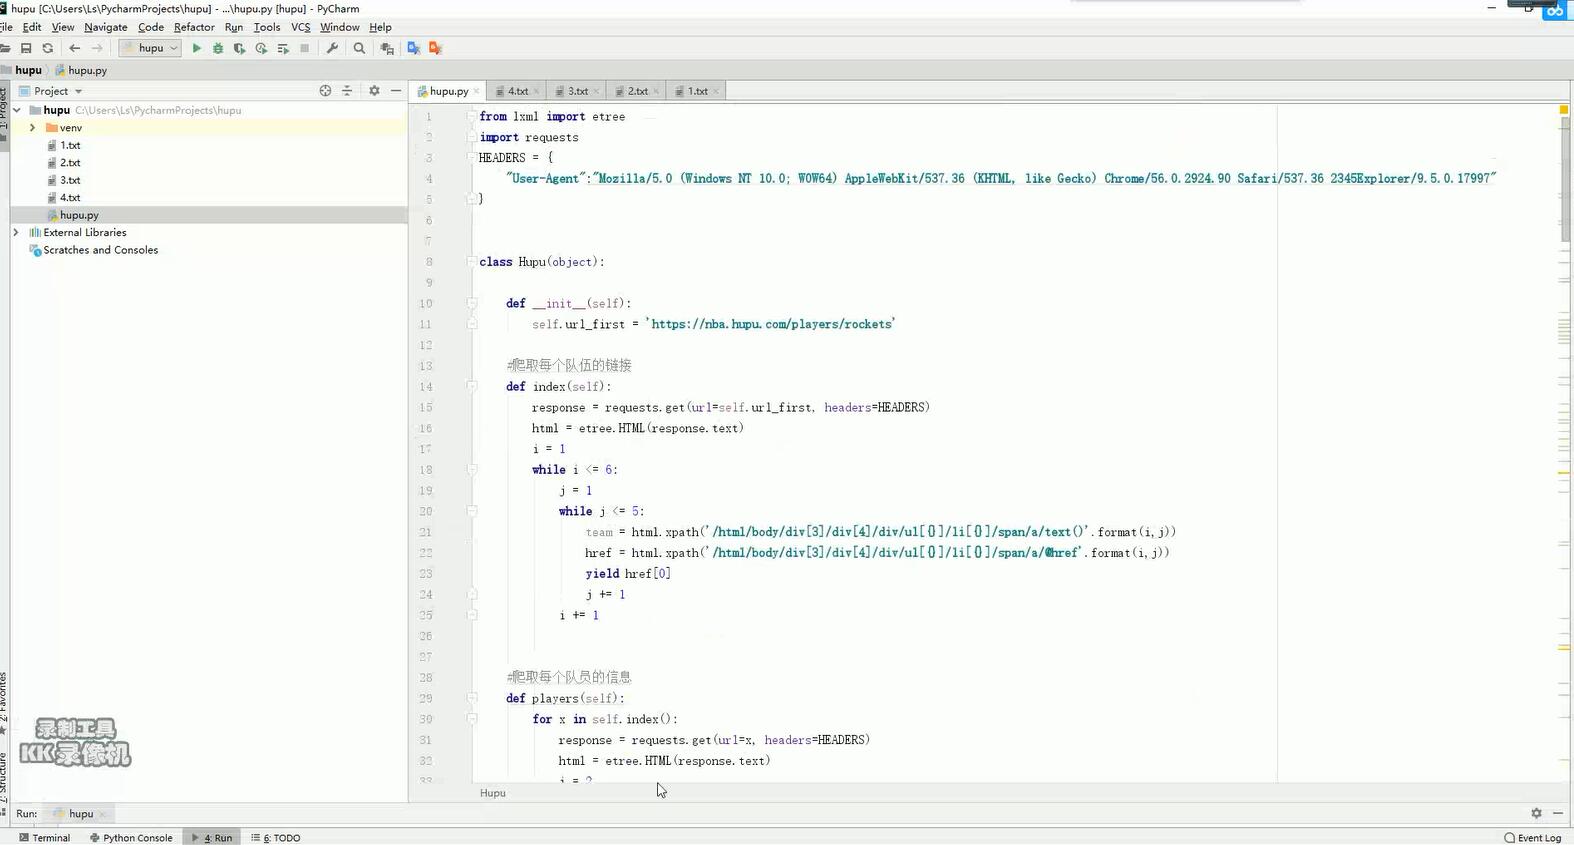Open the 6: TODO tool window
1574x845 pixels.
[x=276, y=838]
